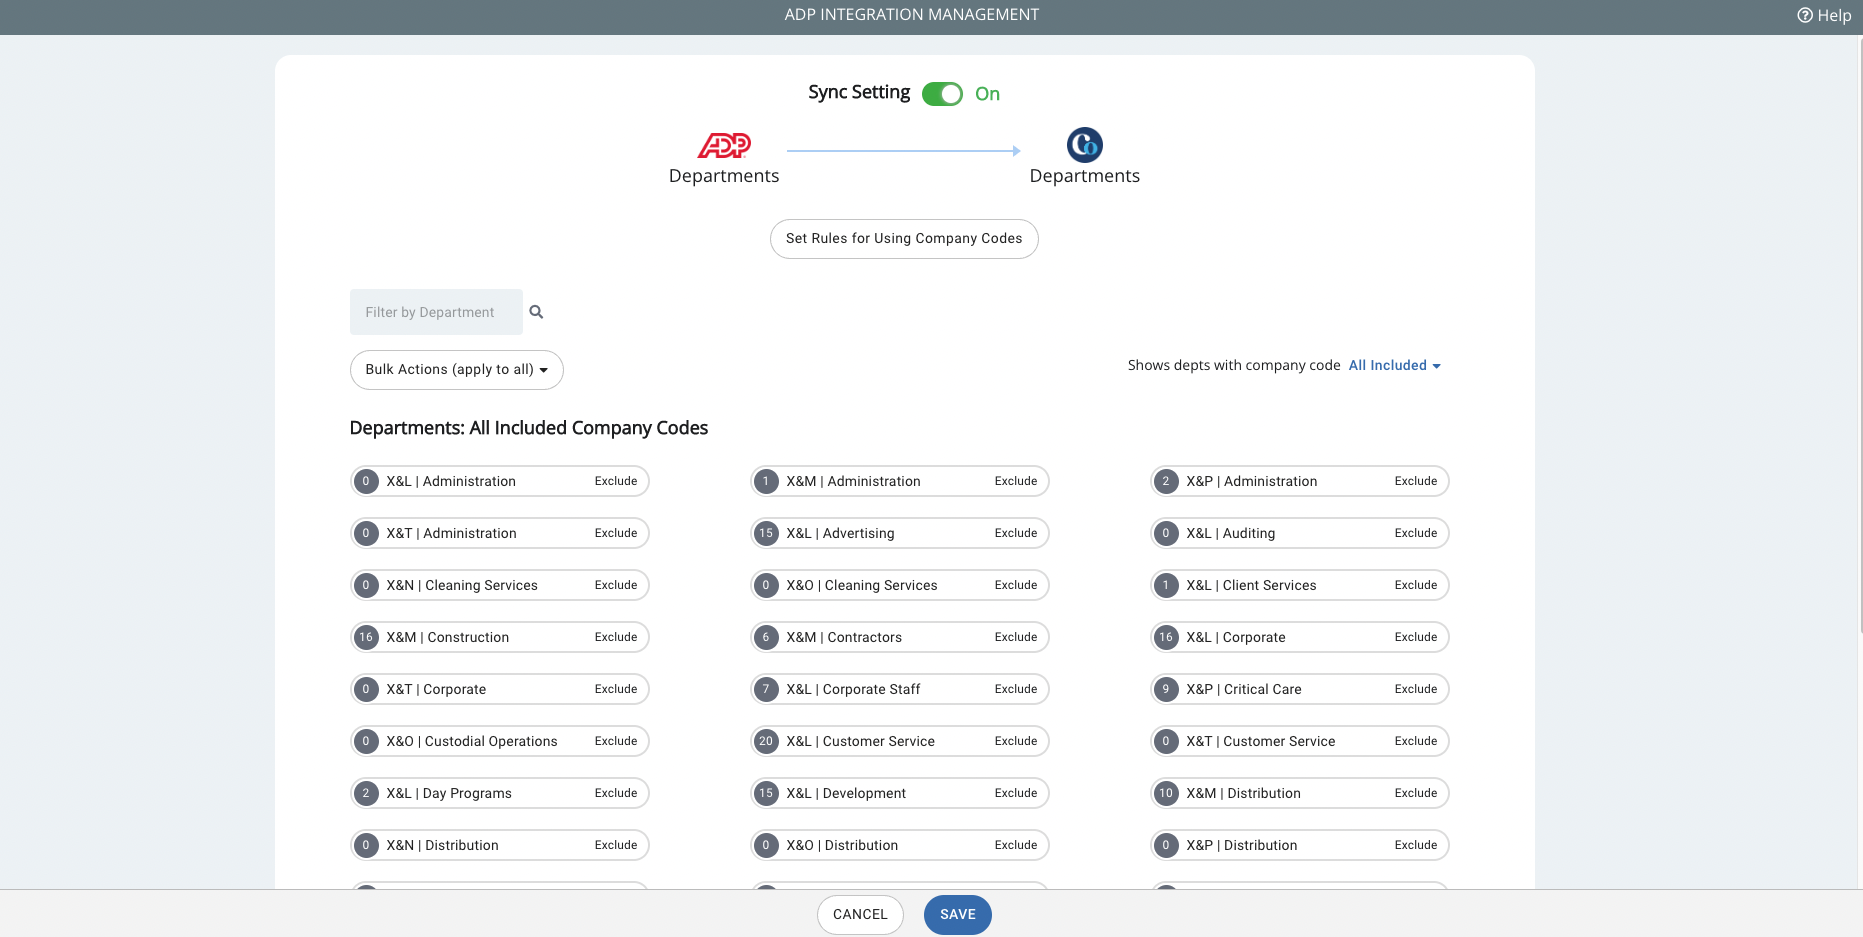
Task: Click count badge 2 on X&P Administration
Action: [1166, 481]
